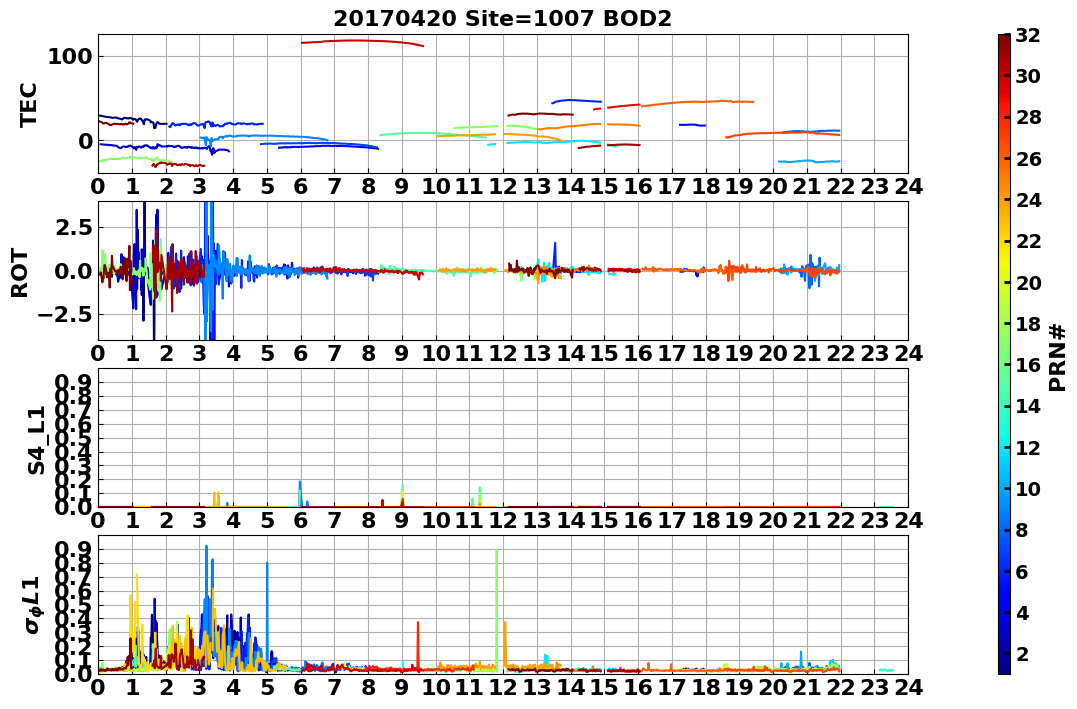Click the '2.5' tick on the ROT axis

point(73,227)
